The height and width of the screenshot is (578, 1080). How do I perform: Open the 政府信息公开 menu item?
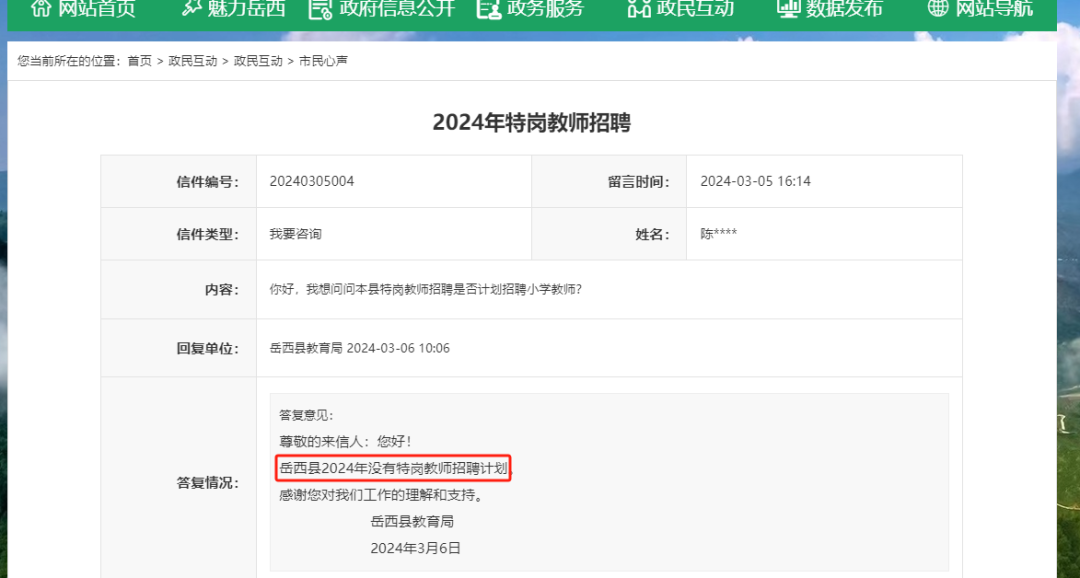click(397, 8)
